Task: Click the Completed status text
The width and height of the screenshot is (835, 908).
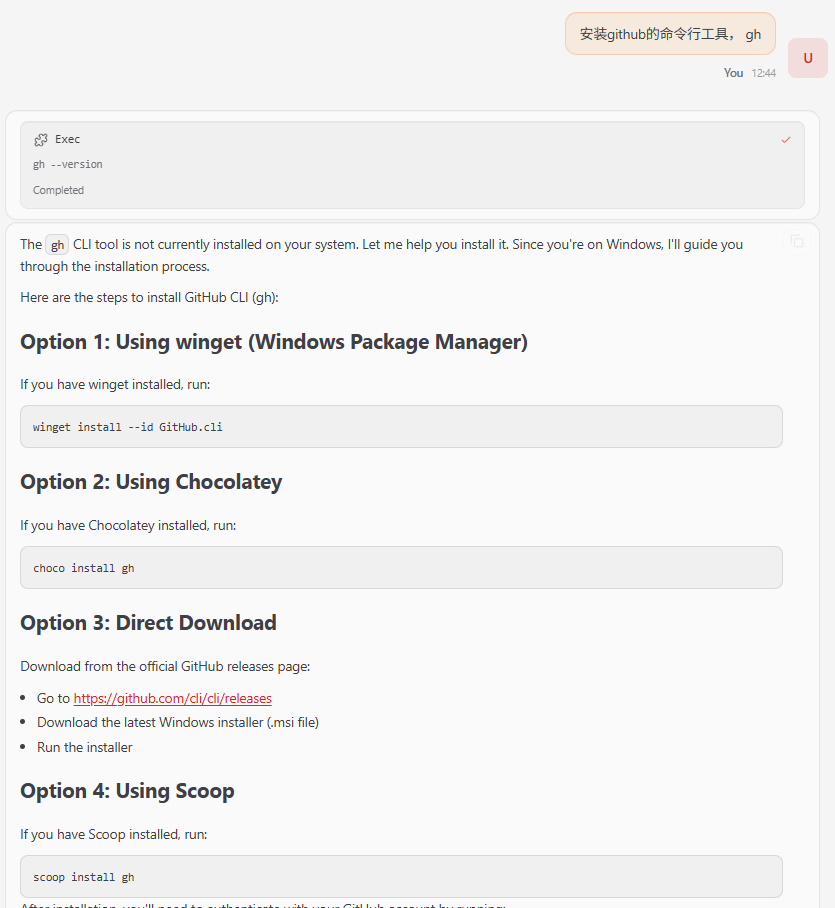Action: [58, 190]
